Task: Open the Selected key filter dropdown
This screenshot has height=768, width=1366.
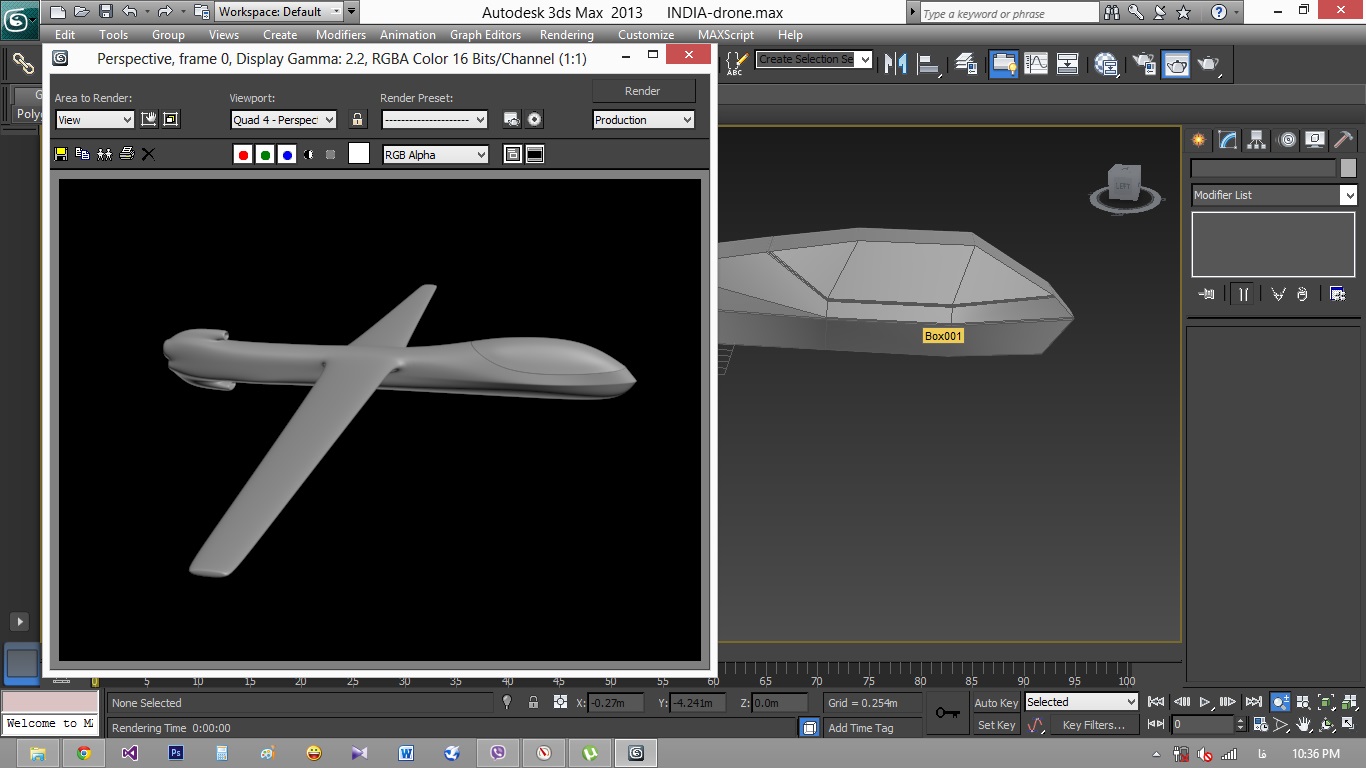Action: click(x=1081, y=702)
